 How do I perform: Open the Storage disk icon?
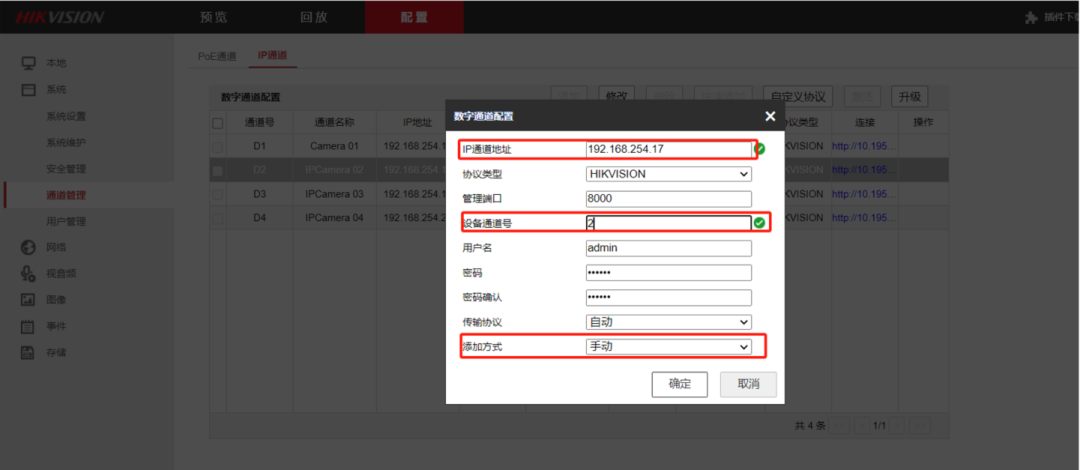29,352
